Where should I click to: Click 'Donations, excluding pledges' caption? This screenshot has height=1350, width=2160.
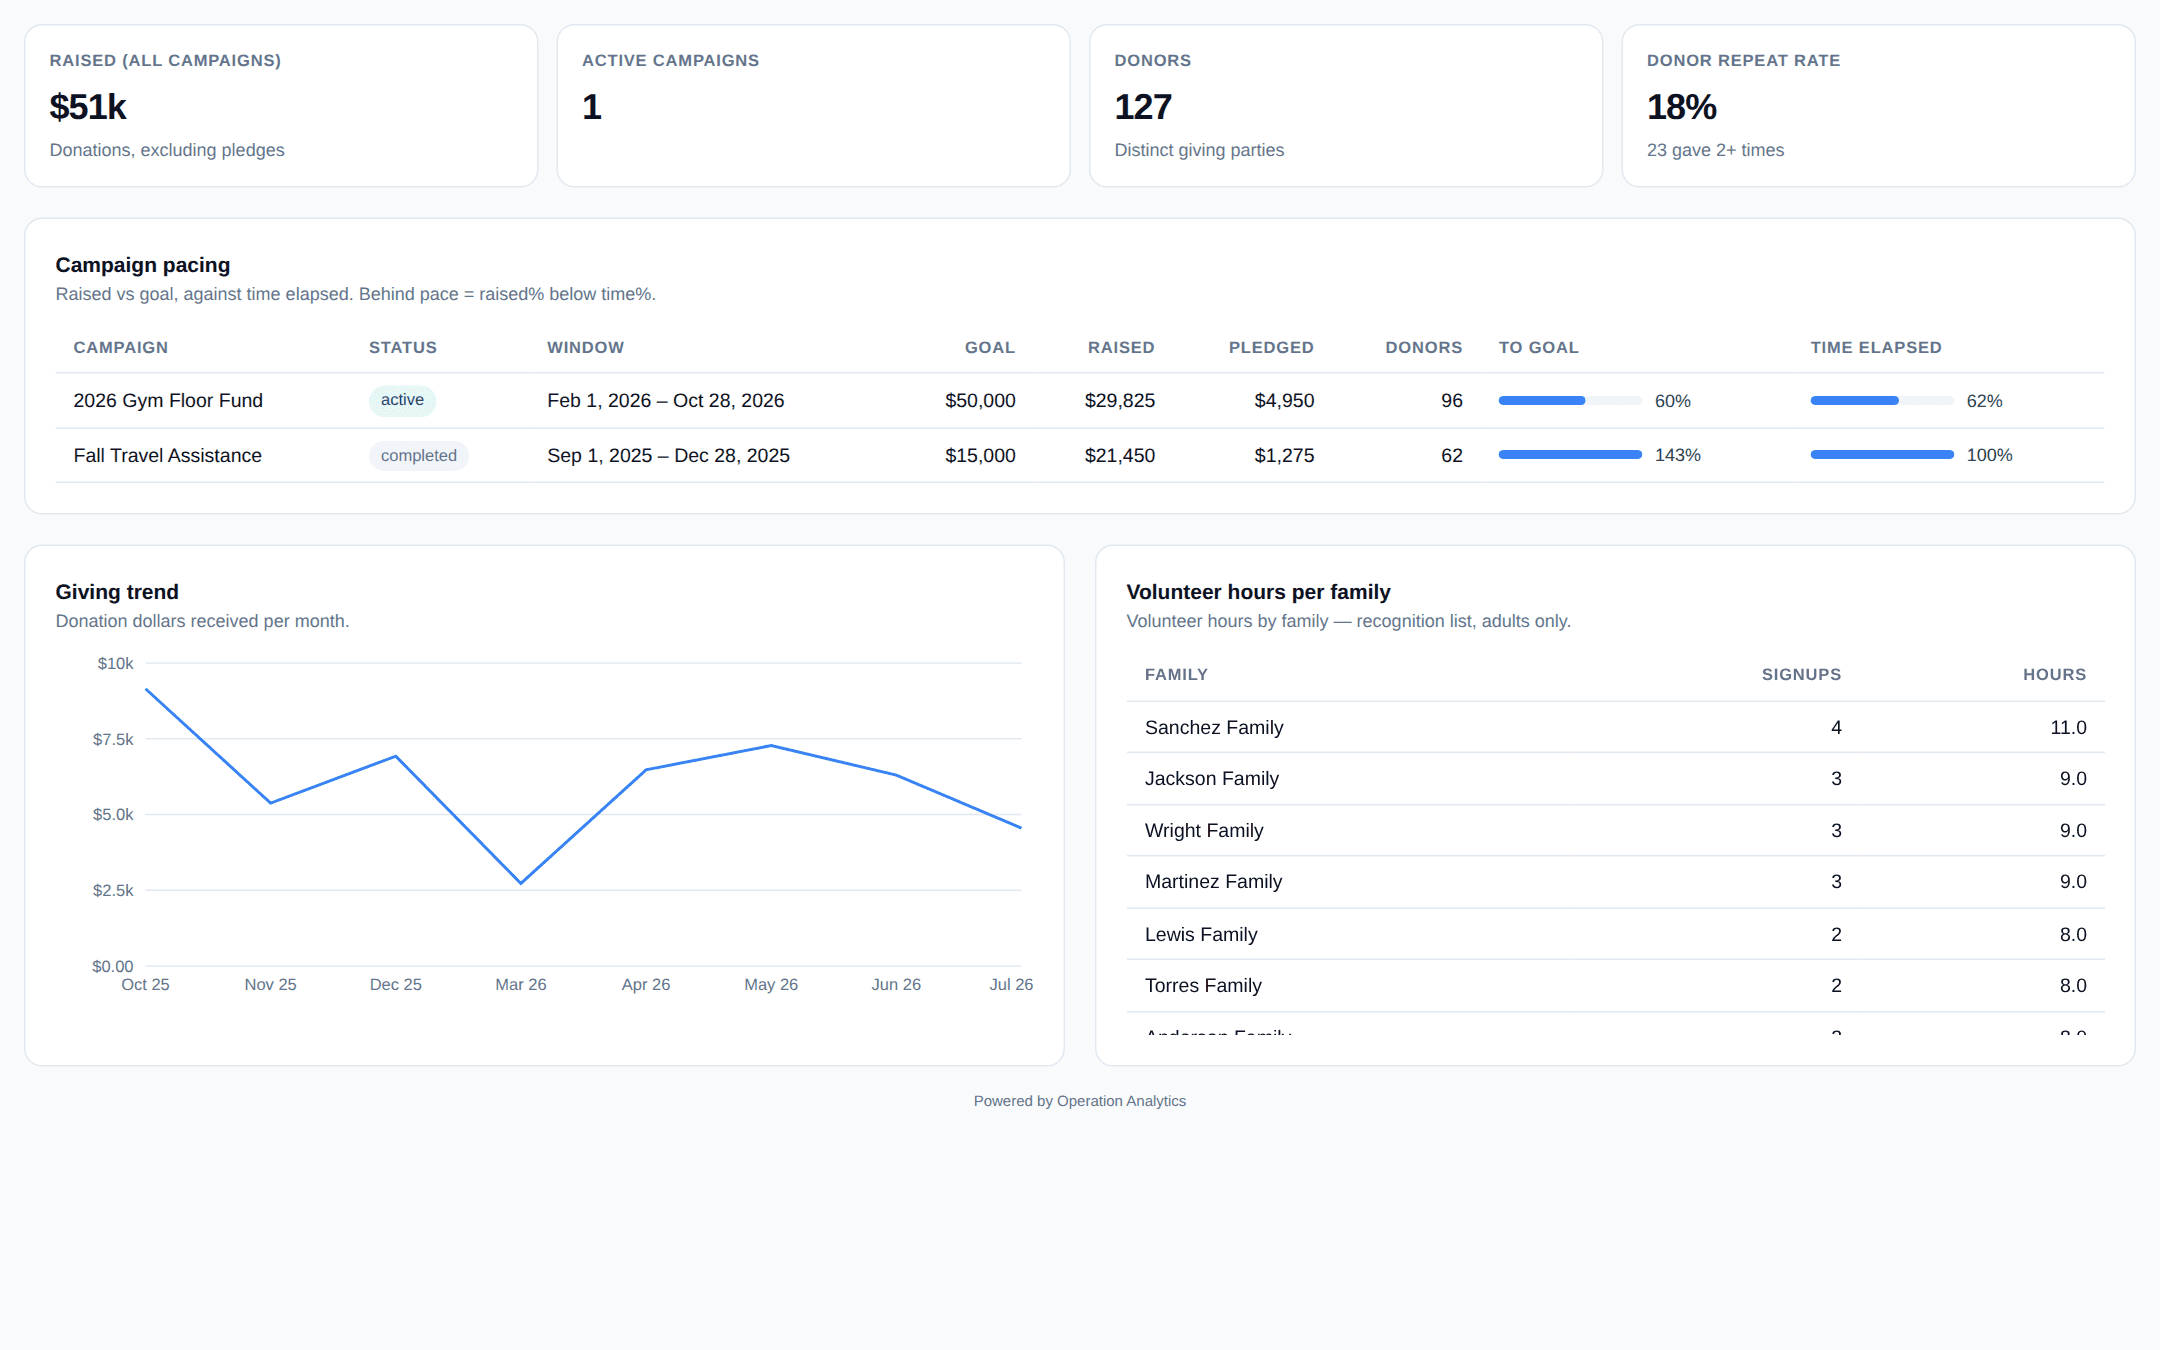click(x=167, y=150)
